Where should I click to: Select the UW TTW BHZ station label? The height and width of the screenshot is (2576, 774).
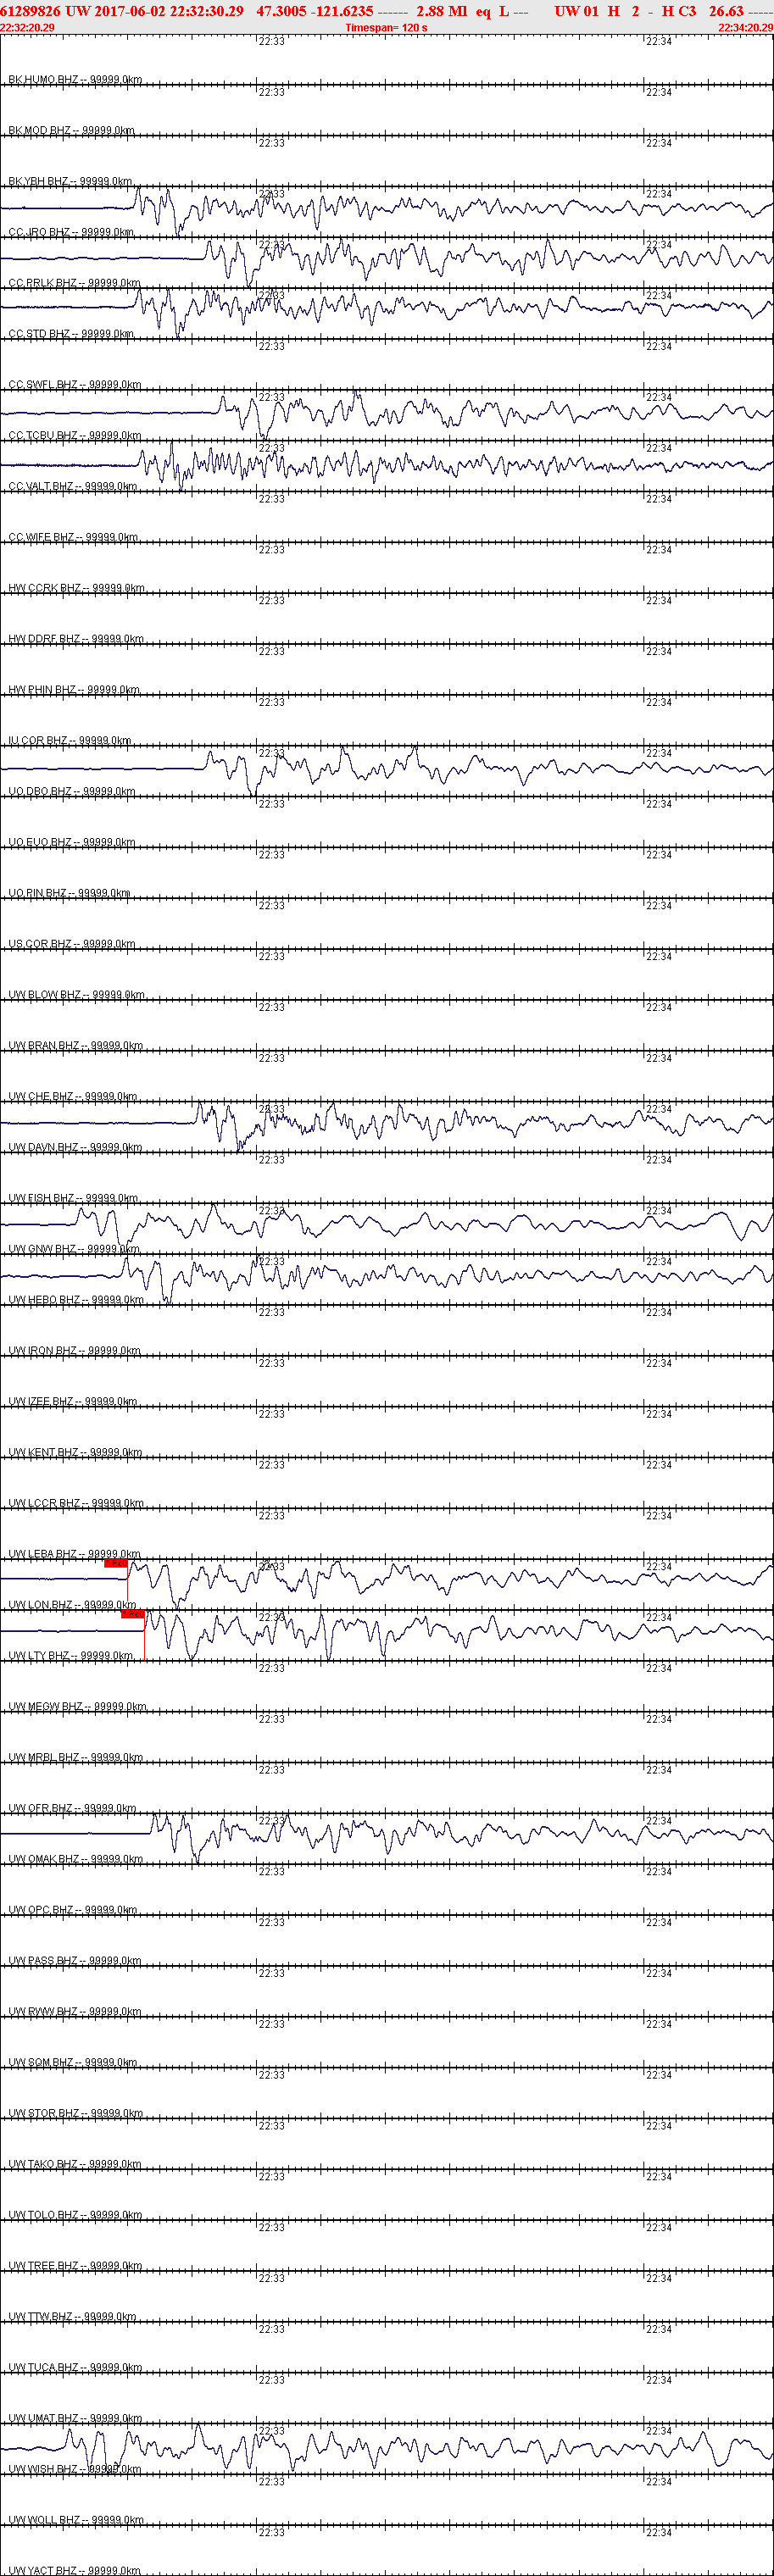(x=72, y=2317)
